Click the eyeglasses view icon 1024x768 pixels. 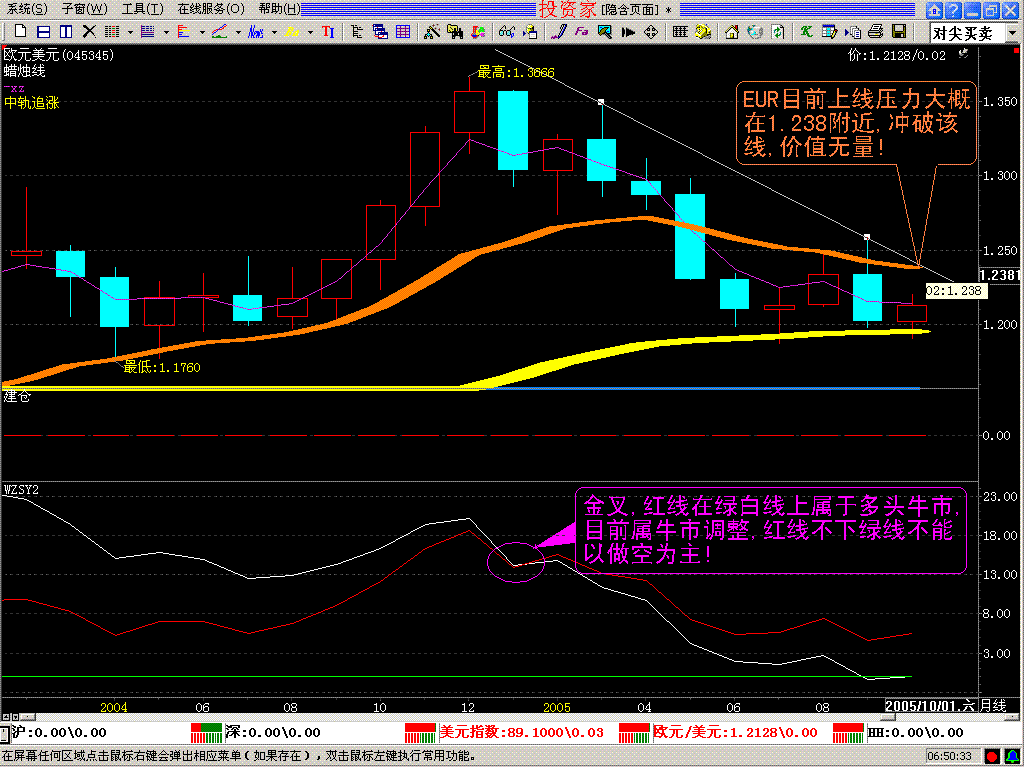[506, 31]
